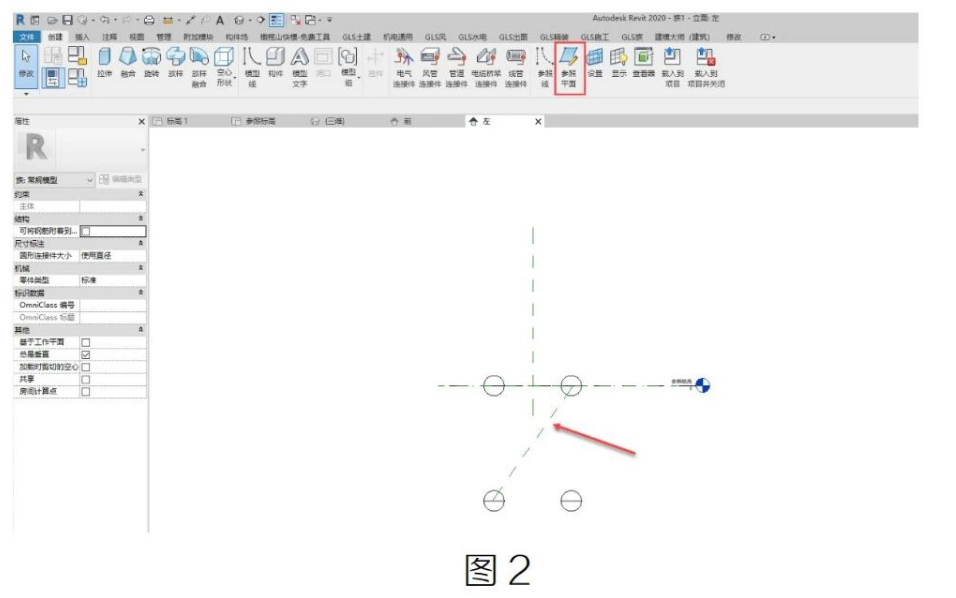Open the type selector dropdown arrow beside R thumbnail
The height and width of the screenshot is (598, 956).
[143, 150]
